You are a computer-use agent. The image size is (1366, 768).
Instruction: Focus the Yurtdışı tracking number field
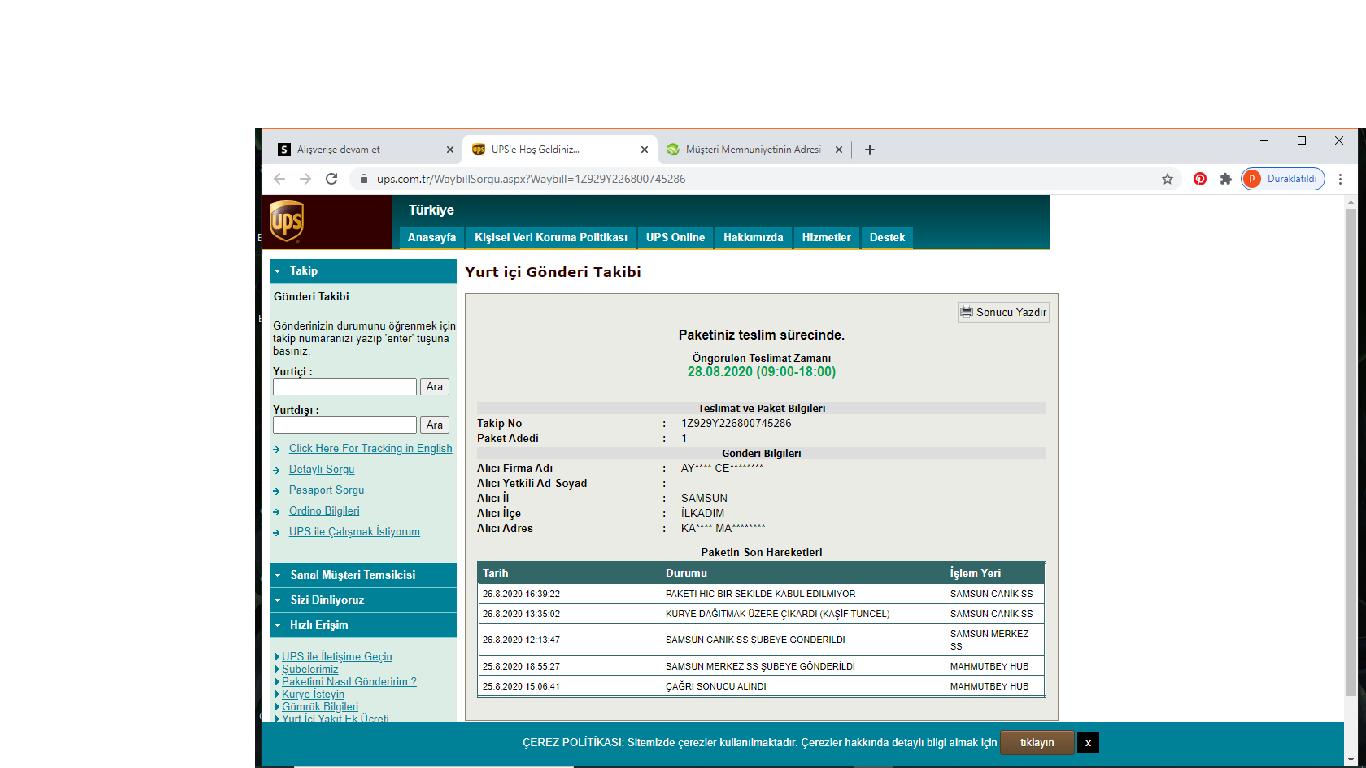coord(345,425)
